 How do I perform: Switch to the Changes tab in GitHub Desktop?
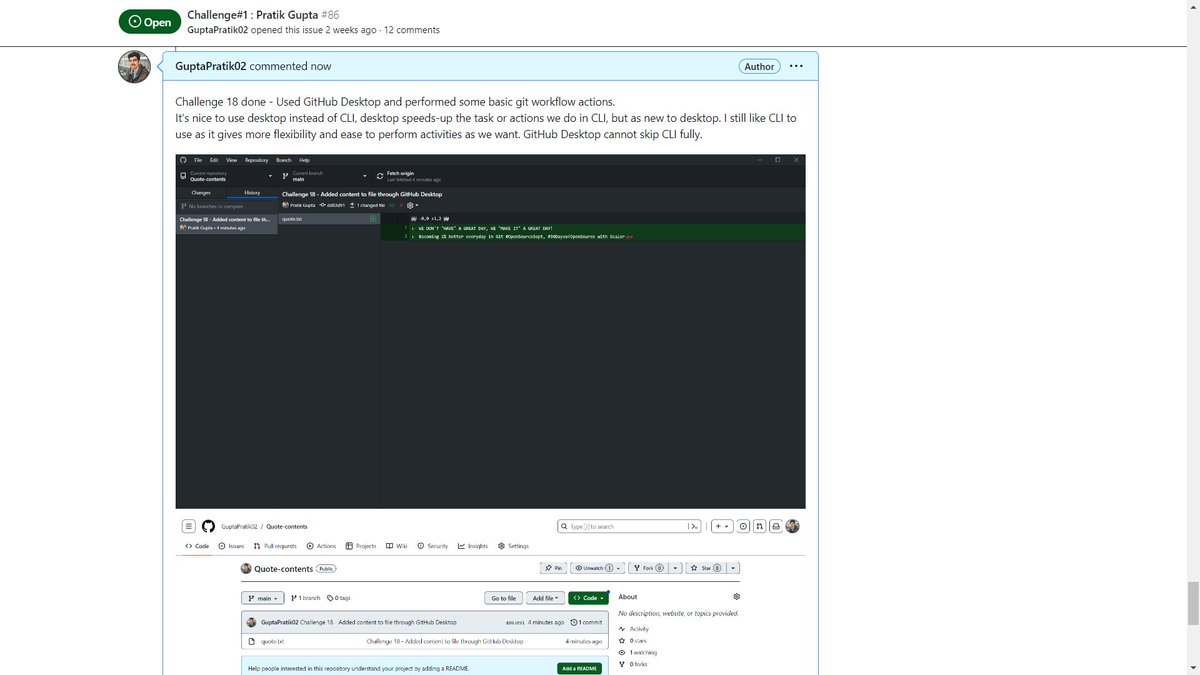[201, 192]
